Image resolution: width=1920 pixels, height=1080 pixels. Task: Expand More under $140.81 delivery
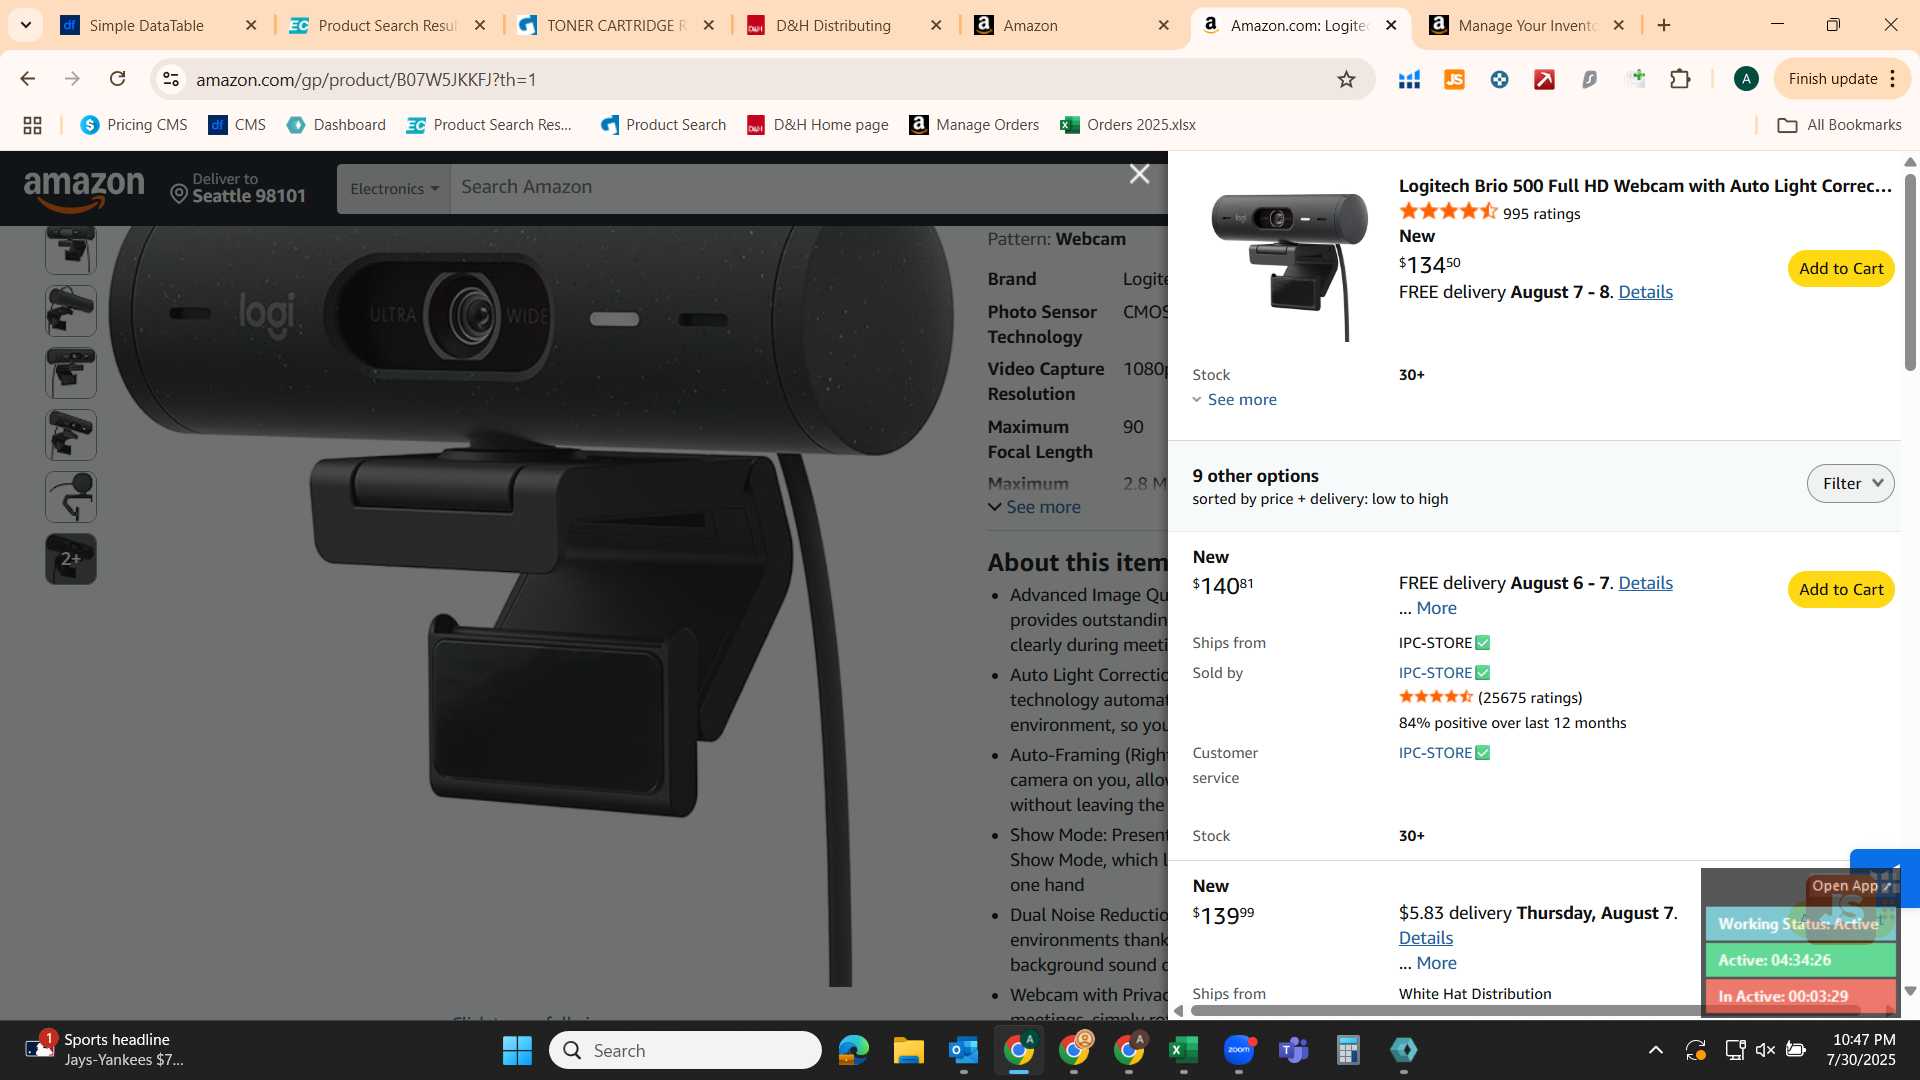[x=1436, y=608]
